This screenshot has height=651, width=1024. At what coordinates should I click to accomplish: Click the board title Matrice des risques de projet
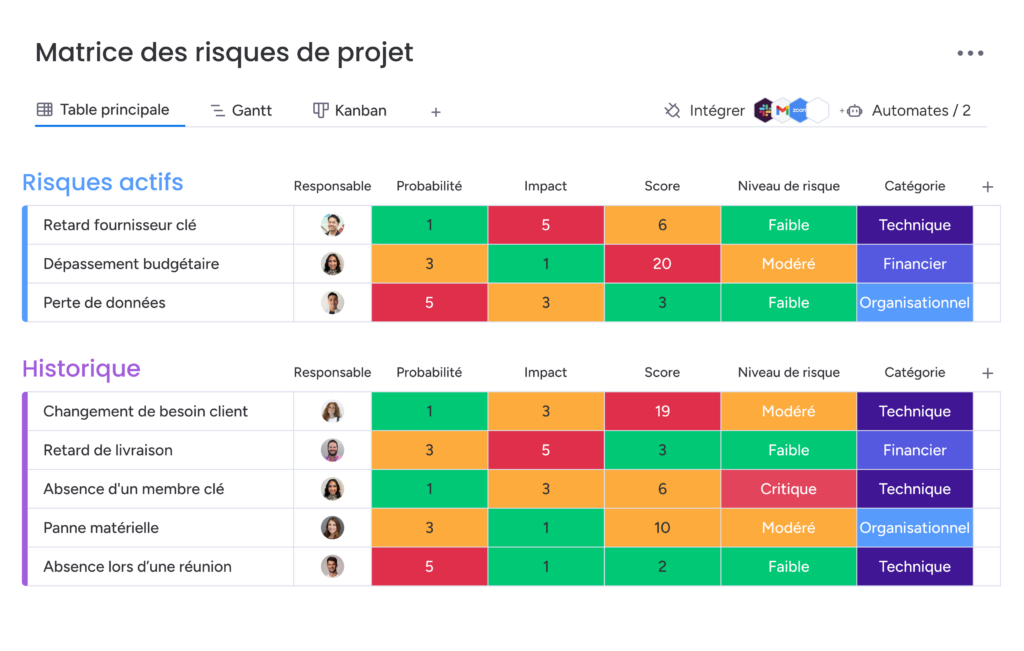pos(224,52)
